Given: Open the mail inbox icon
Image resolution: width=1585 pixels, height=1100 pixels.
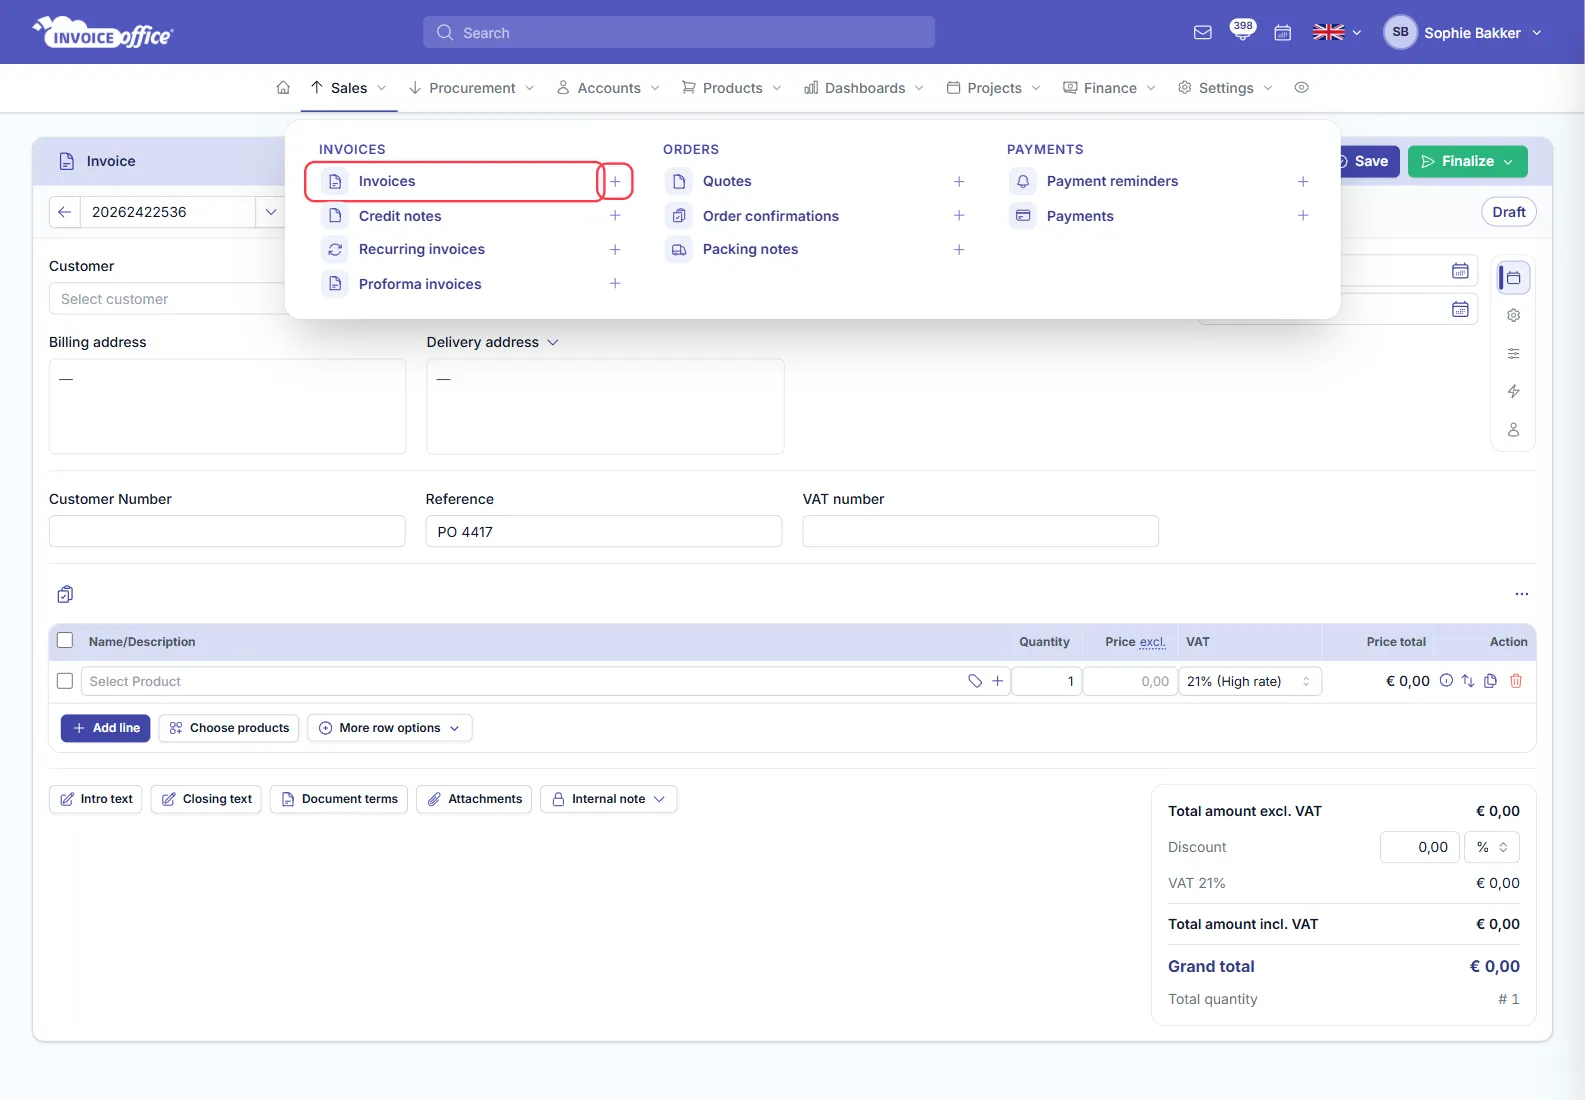Looking at the screenshot, I should 1203,33.
